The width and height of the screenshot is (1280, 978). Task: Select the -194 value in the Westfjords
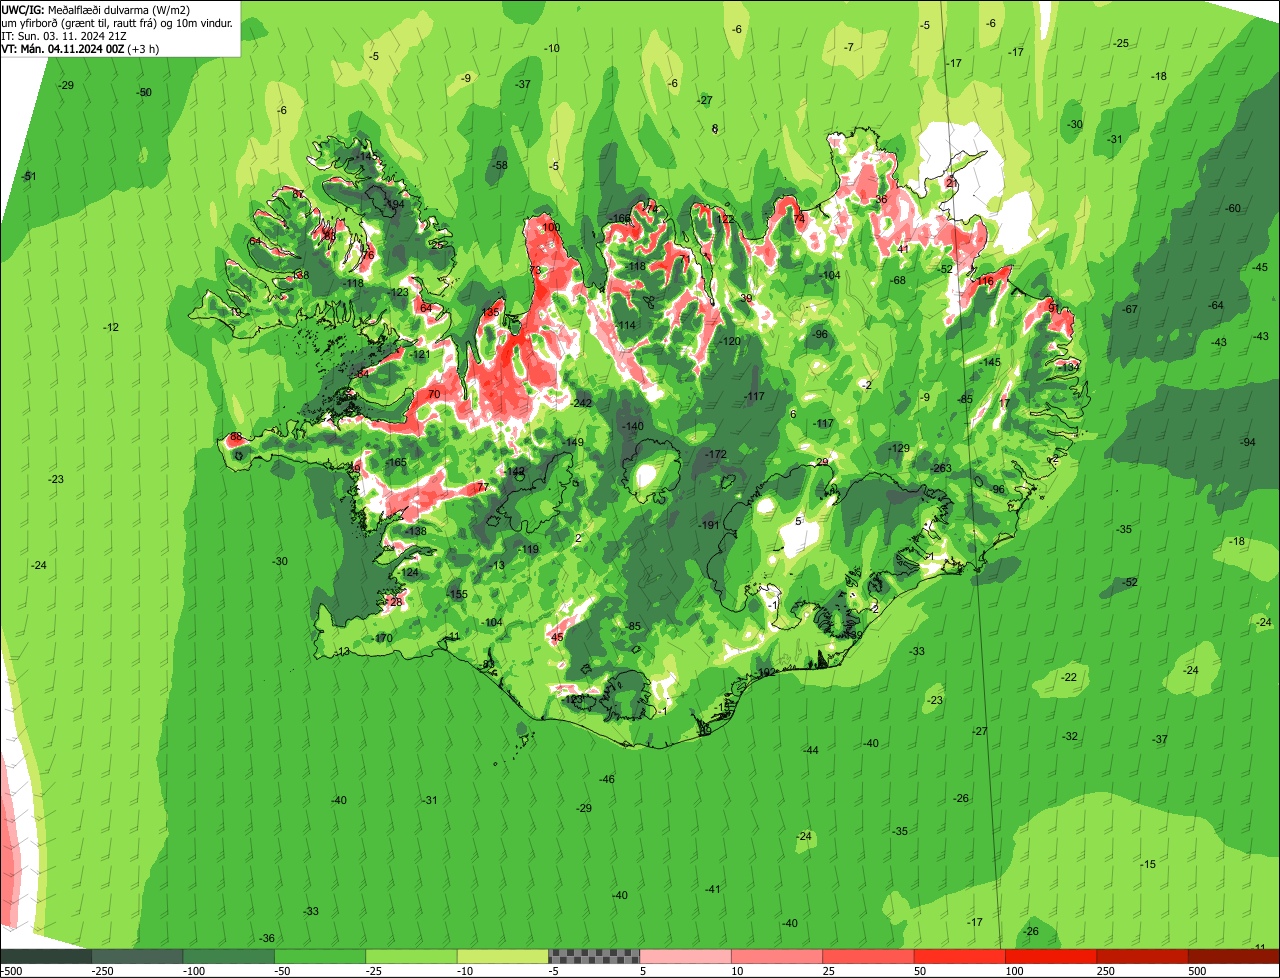[394, 203]
